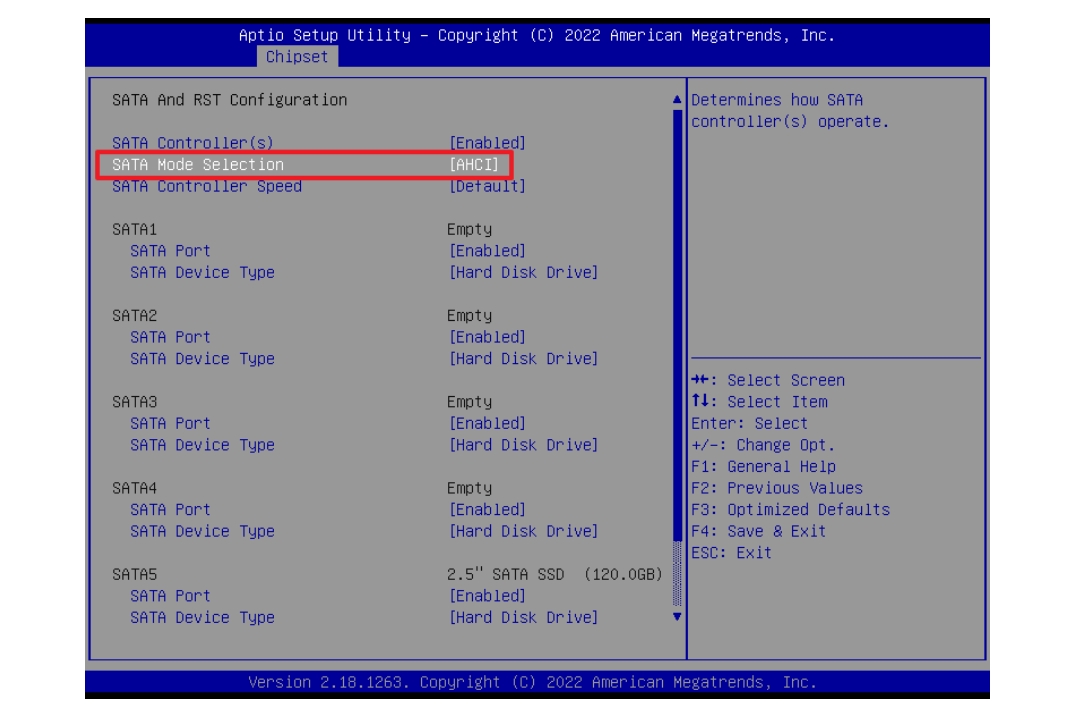Select the SATA Controller(s) label
Viewport: 1071px width, 720px height.
[192, 143]
